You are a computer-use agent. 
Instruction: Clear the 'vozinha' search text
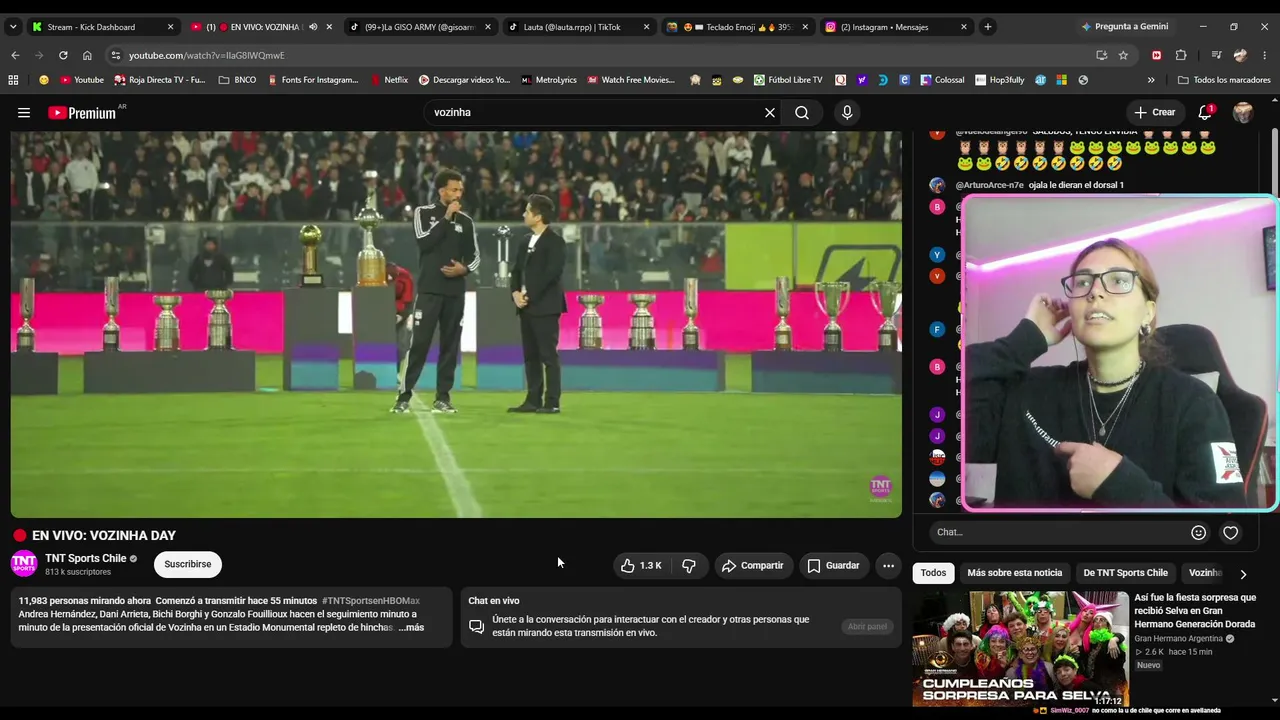pyautogui.click(x=770, y=113)
